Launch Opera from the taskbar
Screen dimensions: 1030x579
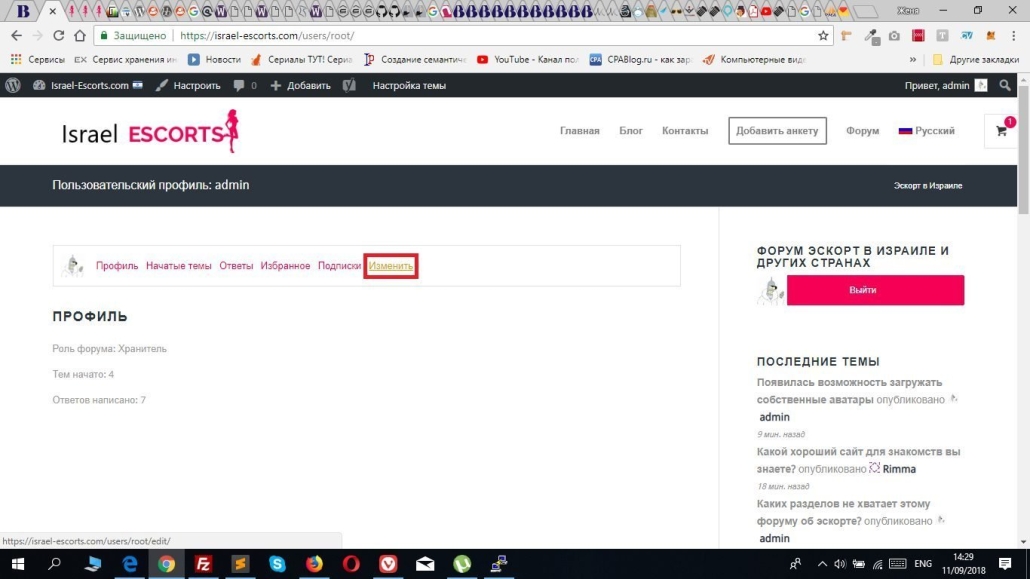coord(351,564)
